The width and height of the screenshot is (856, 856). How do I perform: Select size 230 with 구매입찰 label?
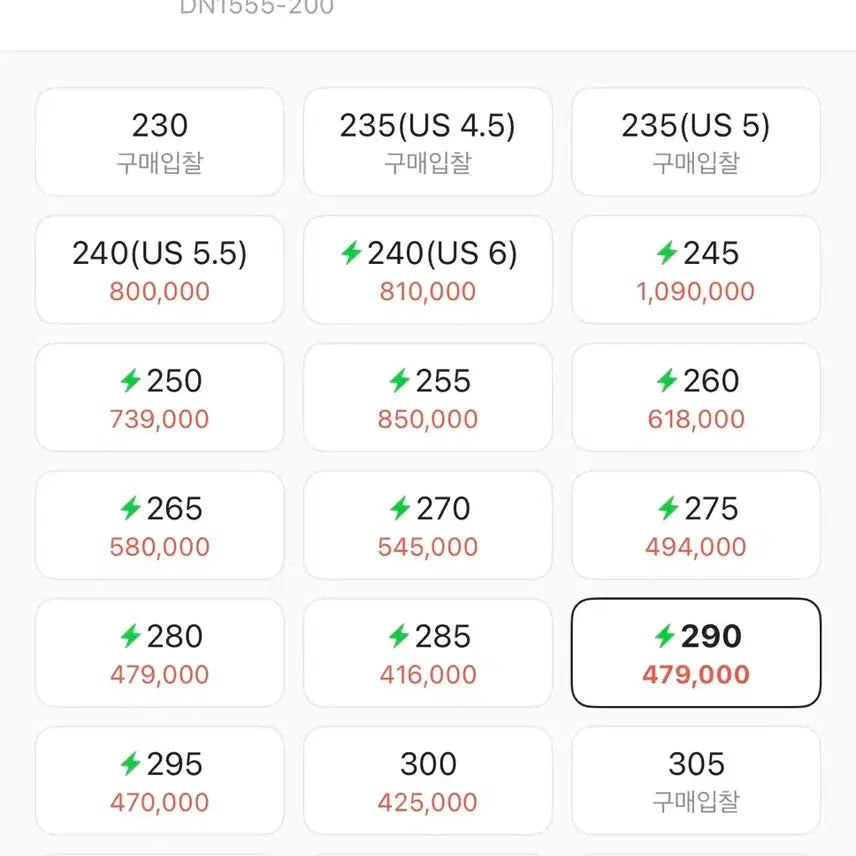159,141
